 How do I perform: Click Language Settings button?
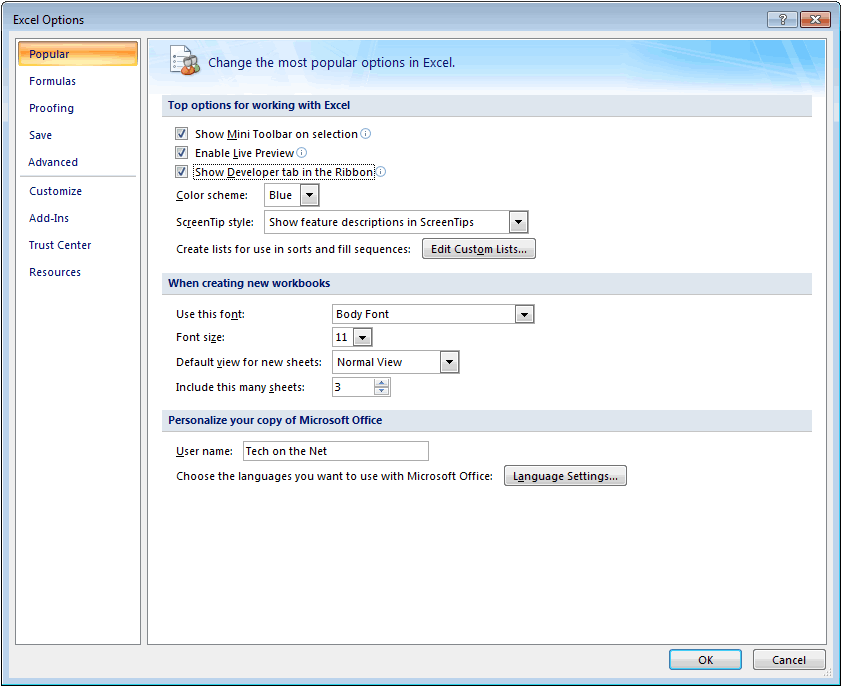[565, 476]
